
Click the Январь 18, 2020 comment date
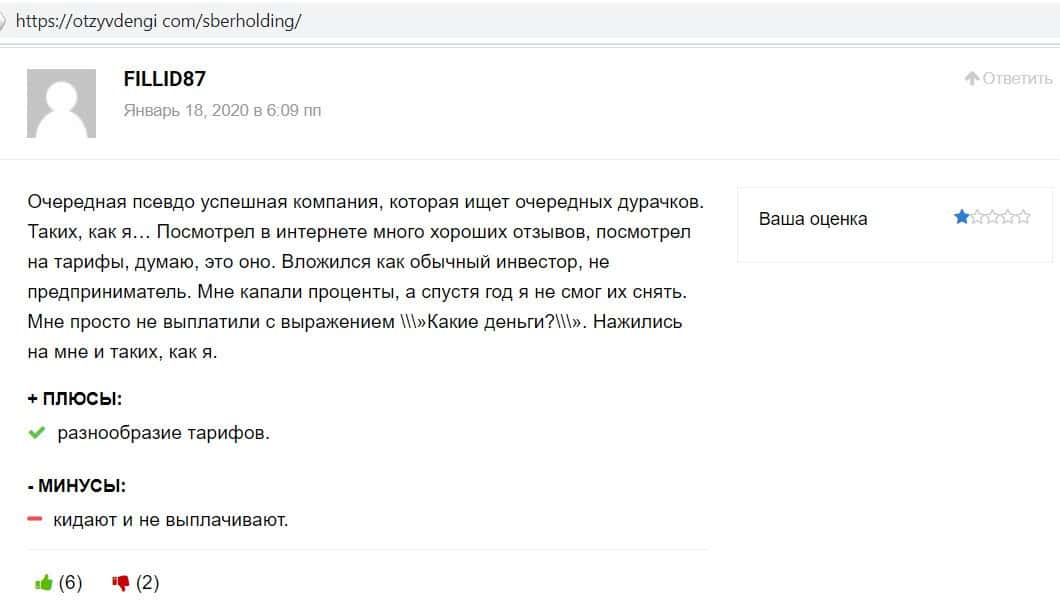pos(222,110)
